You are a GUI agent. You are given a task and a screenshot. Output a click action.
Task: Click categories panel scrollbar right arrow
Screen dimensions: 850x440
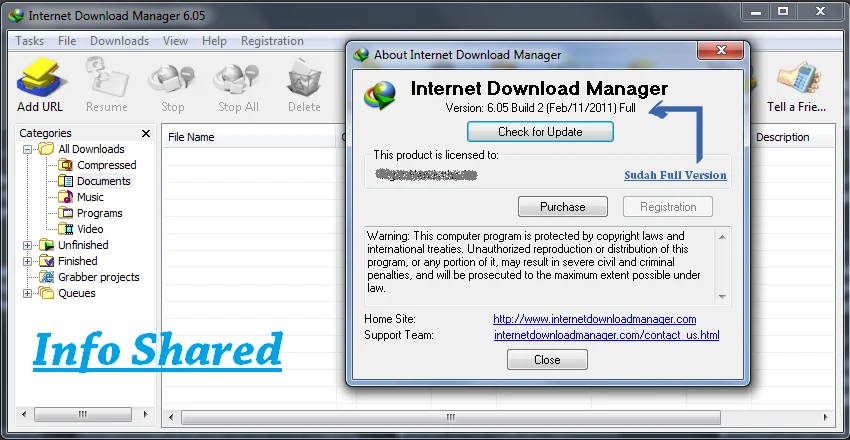(x=145, y=415)
